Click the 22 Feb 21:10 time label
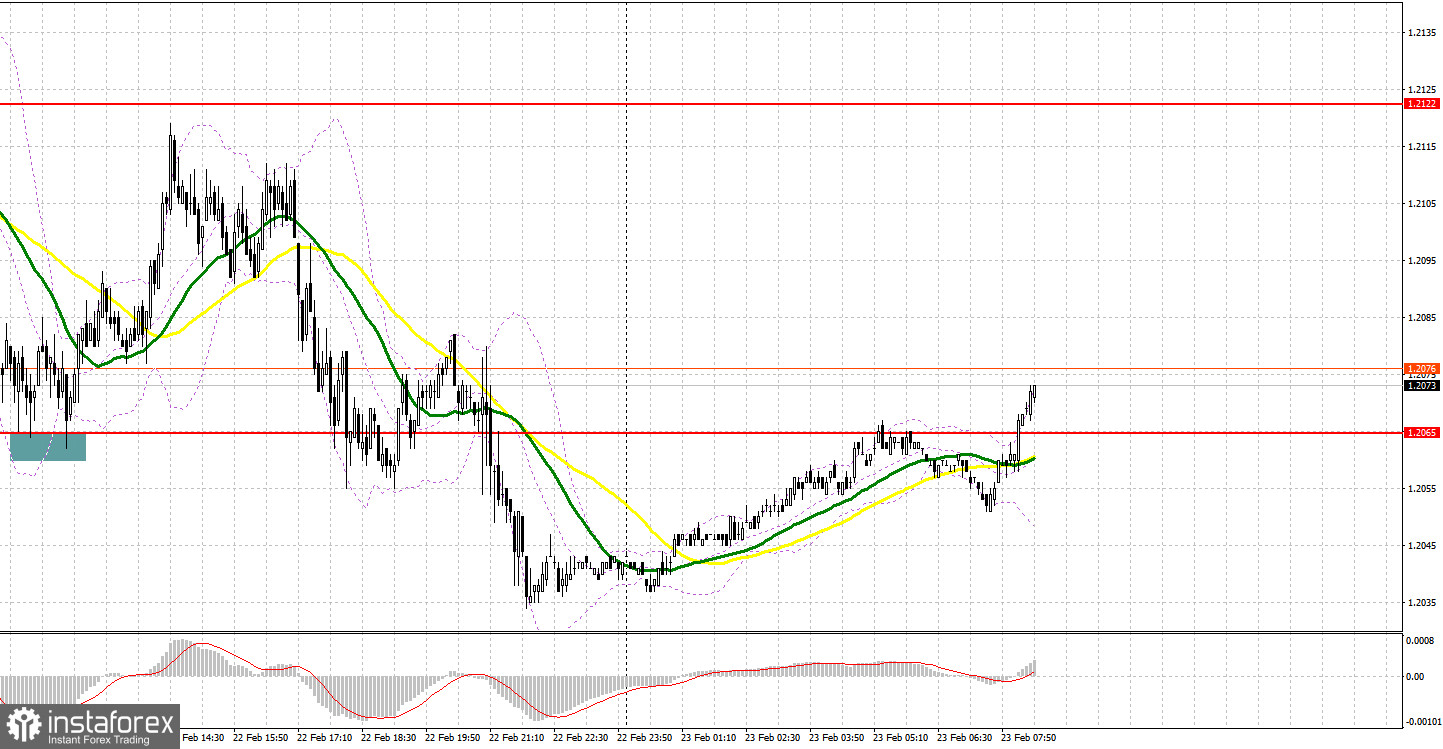Image resolution: width=1443 pixels, height=749 pixels. [518, 738]
